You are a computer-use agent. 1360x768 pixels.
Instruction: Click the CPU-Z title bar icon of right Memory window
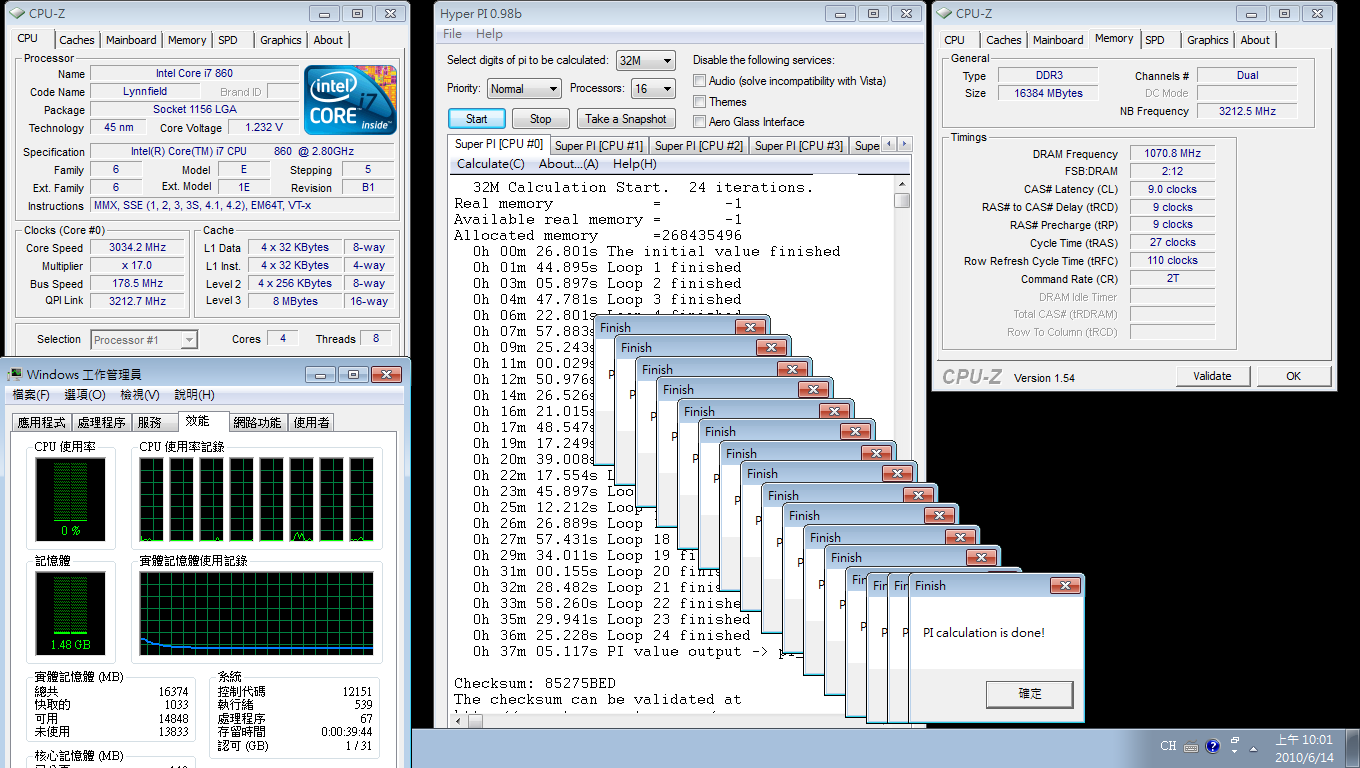click(944, 13)
